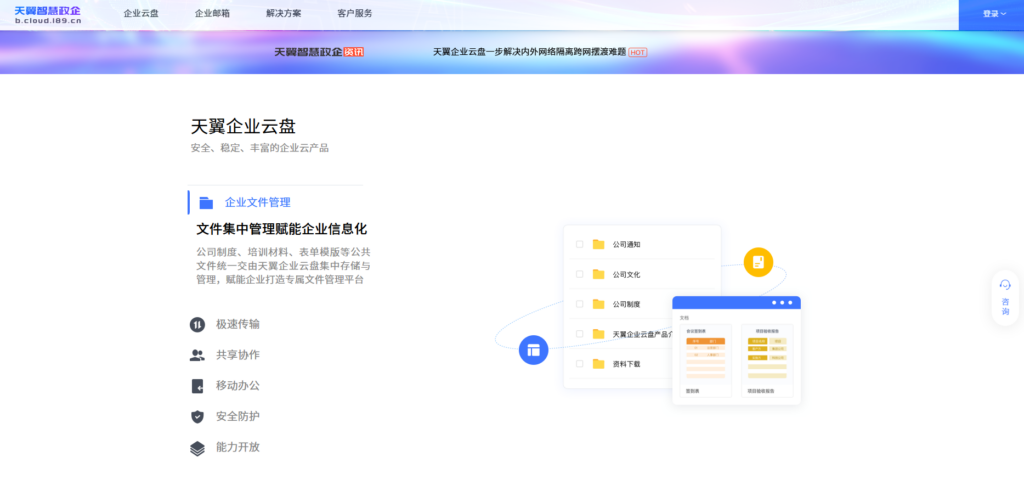The width and height of the screenshot is (1024, 485).
Task: Select the 共享协作 feature
Action: 238,355
